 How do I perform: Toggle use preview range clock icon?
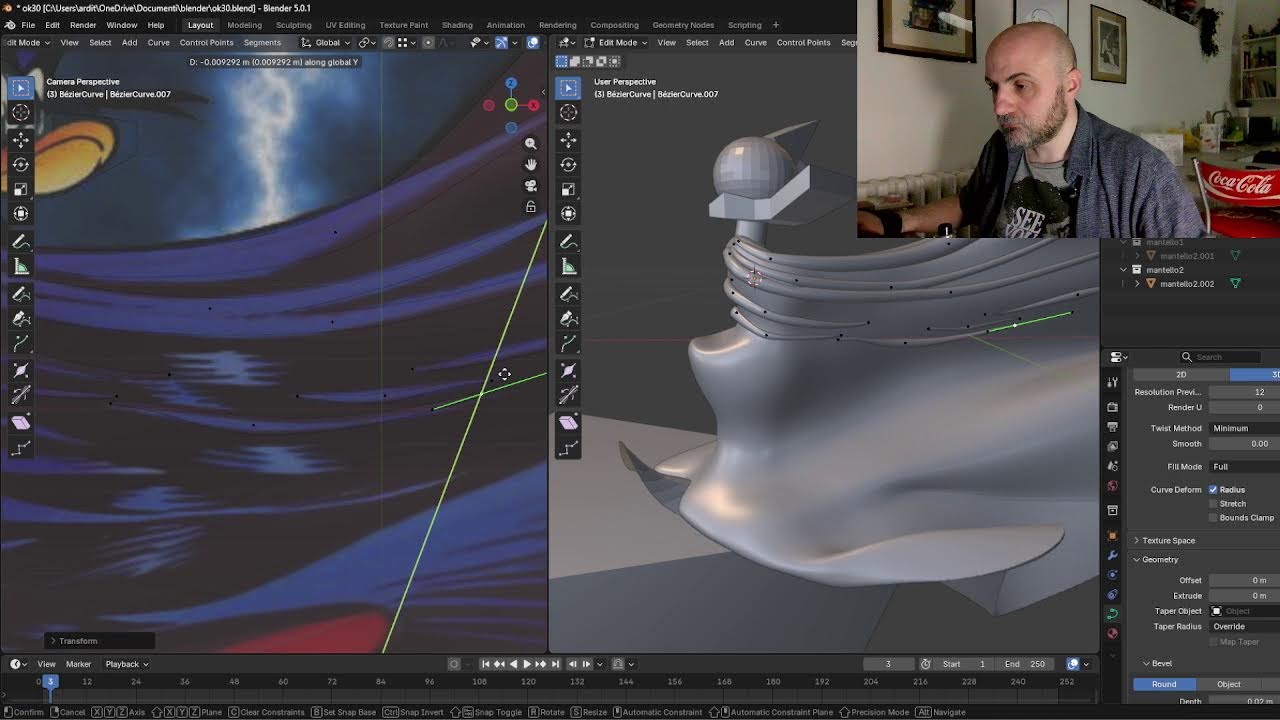pyautogui.click(x=926, y=664)
